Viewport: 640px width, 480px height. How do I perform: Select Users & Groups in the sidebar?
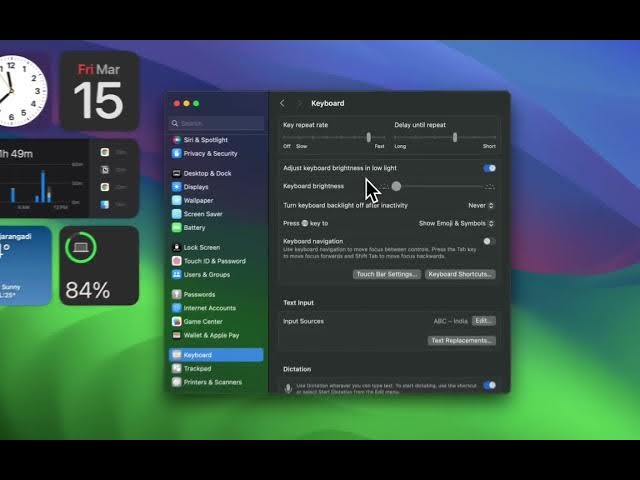(216, 274)
